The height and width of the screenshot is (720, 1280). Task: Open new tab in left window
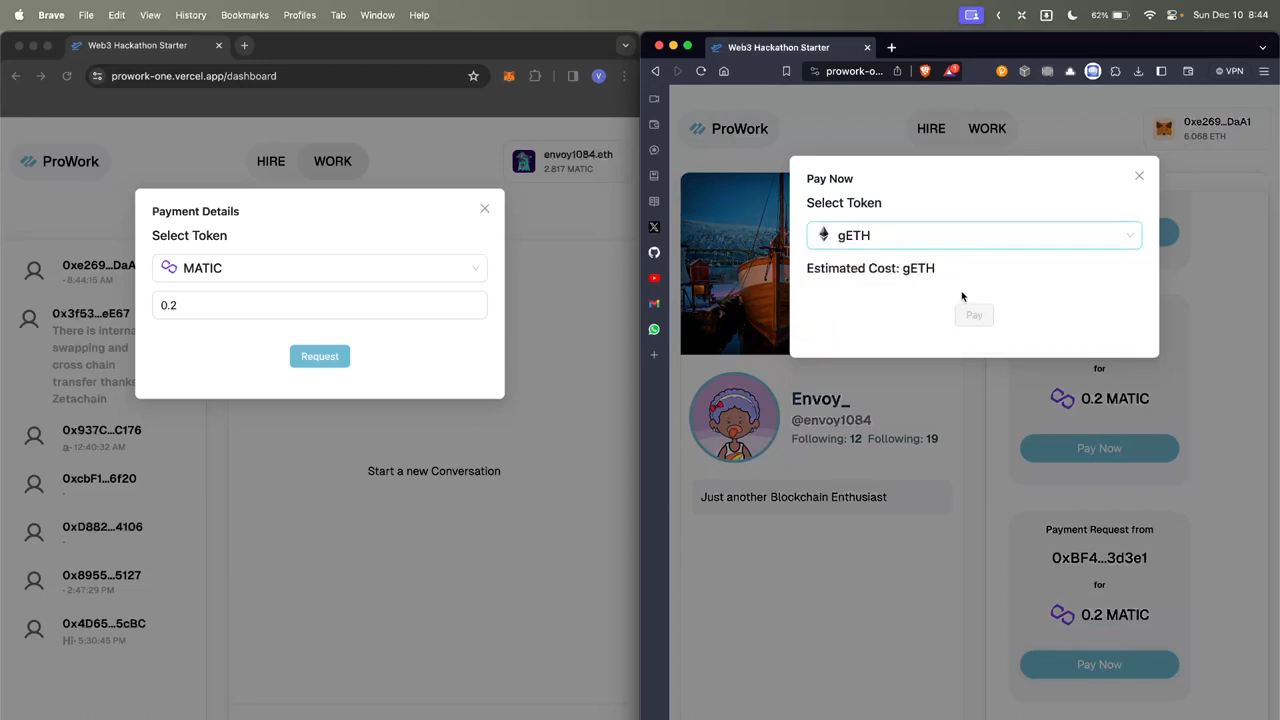point(244,45)
